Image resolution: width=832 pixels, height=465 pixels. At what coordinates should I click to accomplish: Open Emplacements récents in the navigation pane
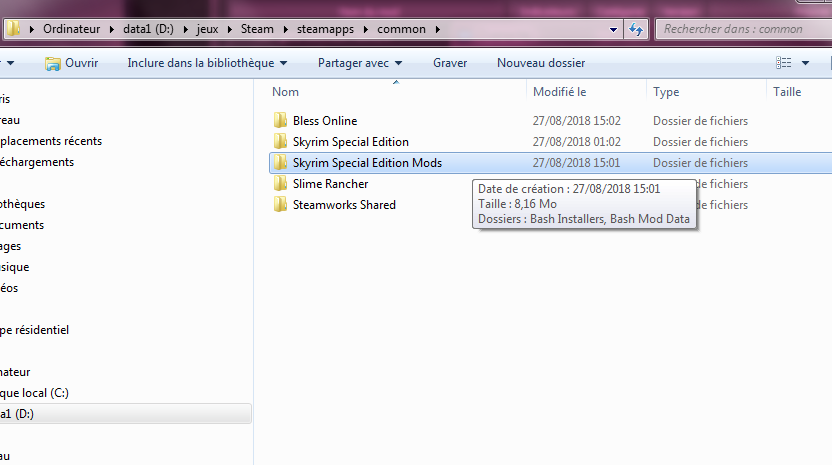tap(51, 141)
